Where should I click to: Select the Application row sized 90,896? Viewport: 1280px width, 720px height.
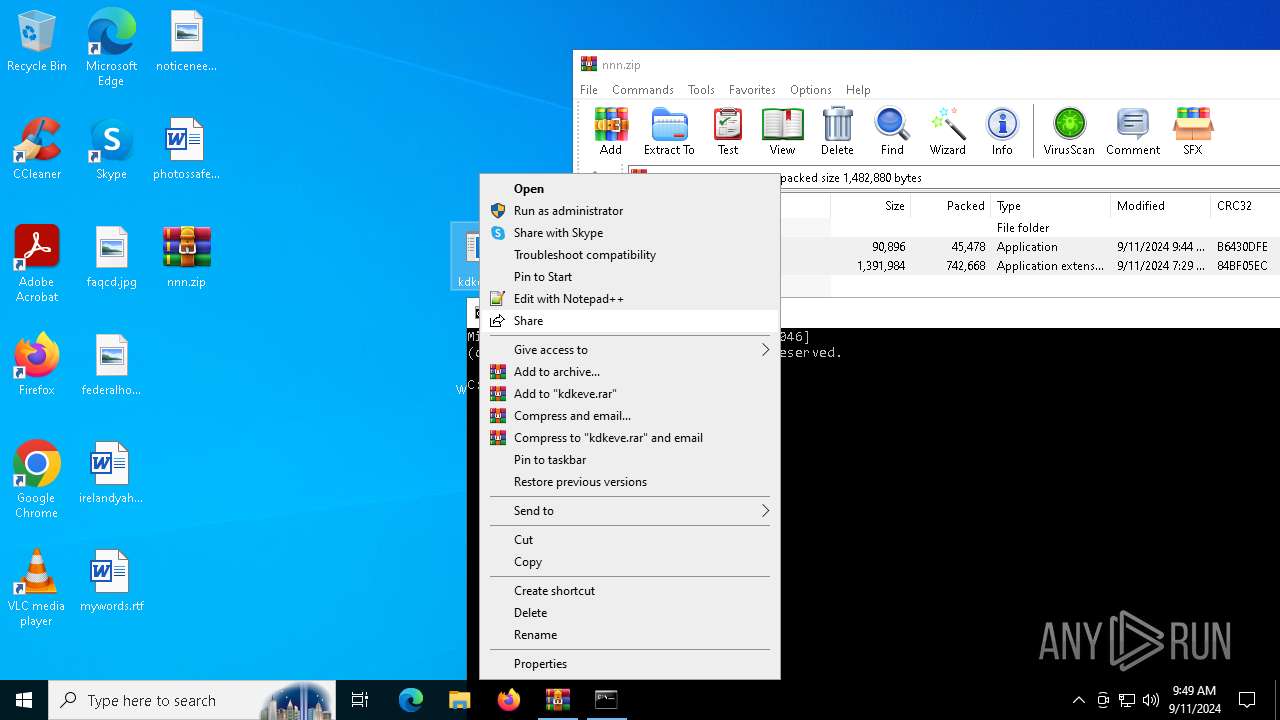point(1030,247)
